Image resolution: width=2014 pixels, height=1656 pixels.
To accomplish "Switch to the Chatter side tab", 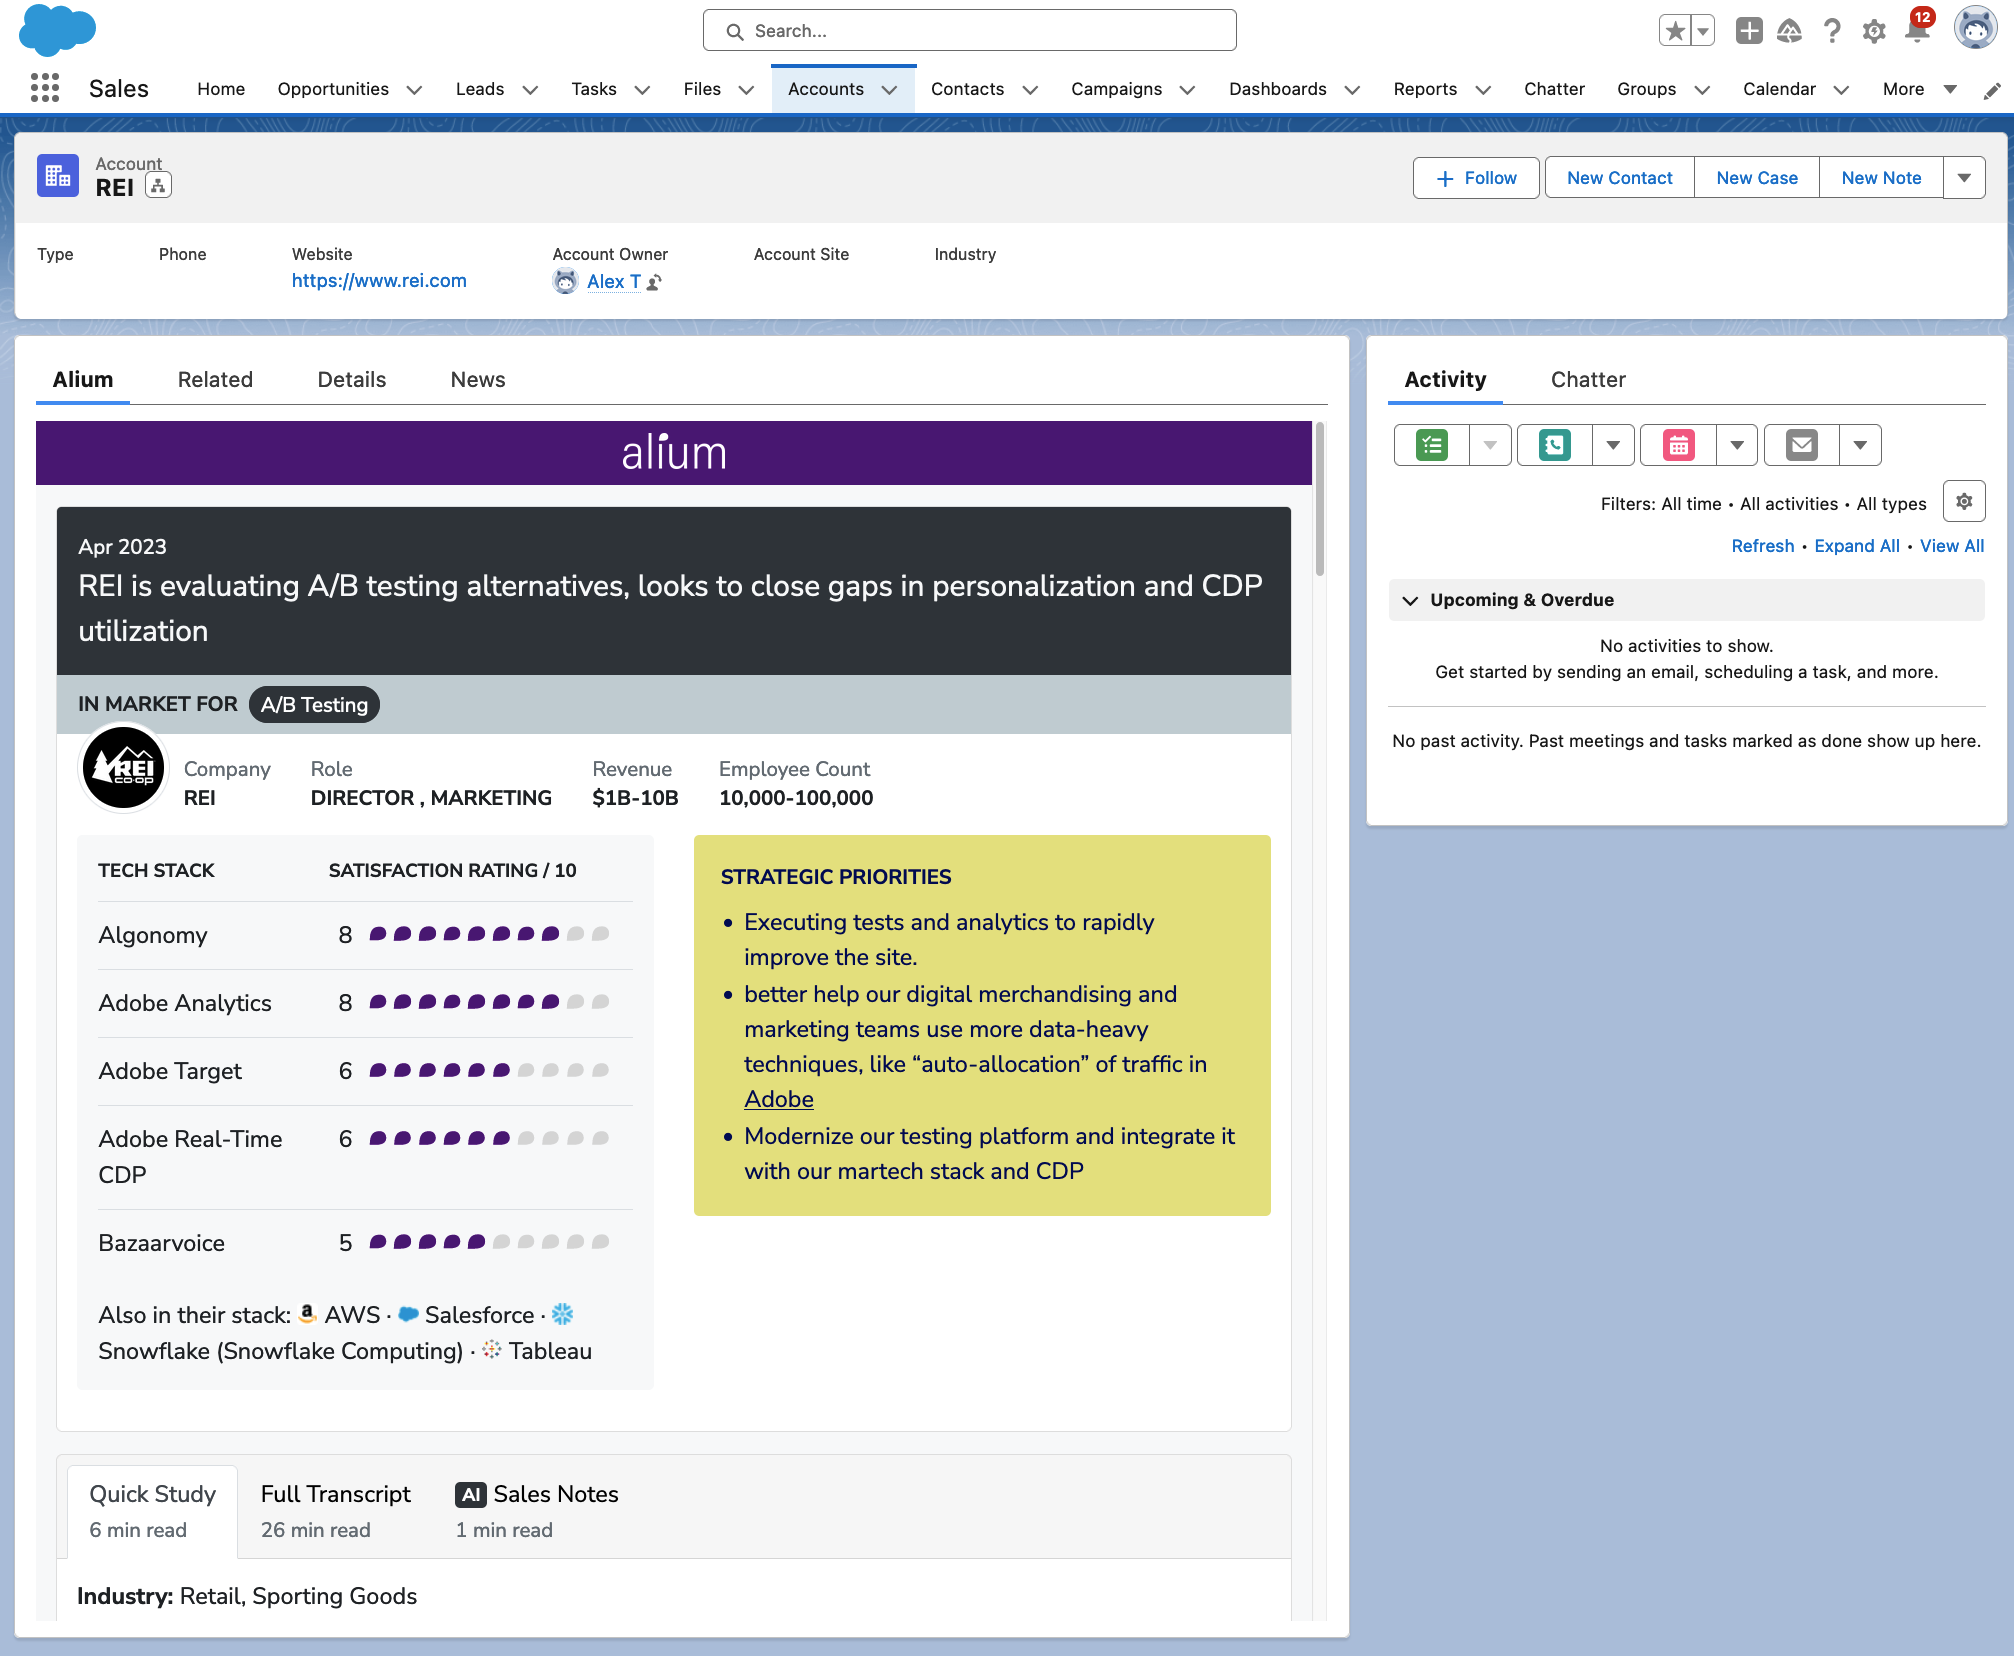I will [x=1588, y=380].
